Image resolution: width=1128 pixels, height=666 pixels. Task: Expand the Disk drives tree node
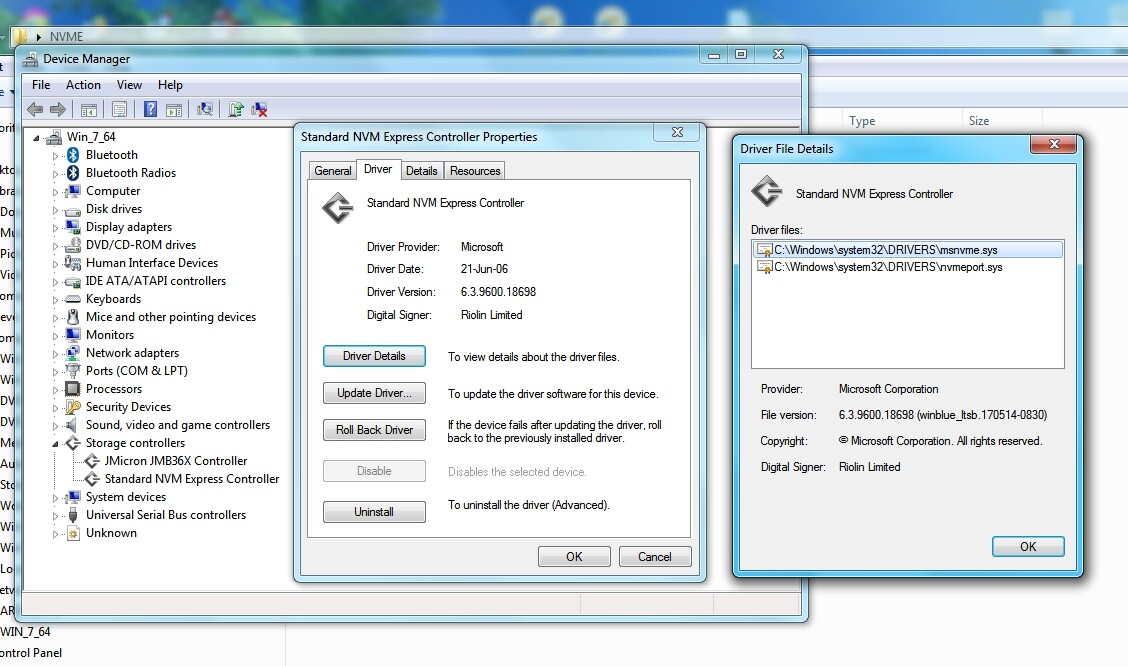pos(57,208)
